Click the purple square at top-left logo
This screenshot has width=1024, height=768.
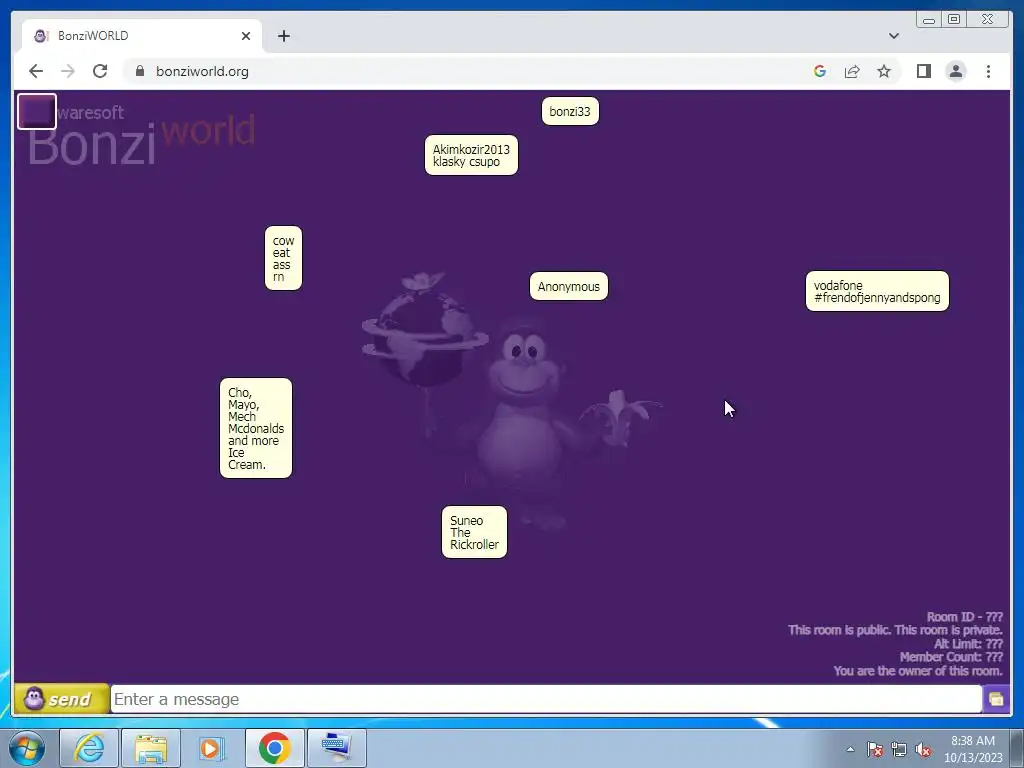point(37,112)
